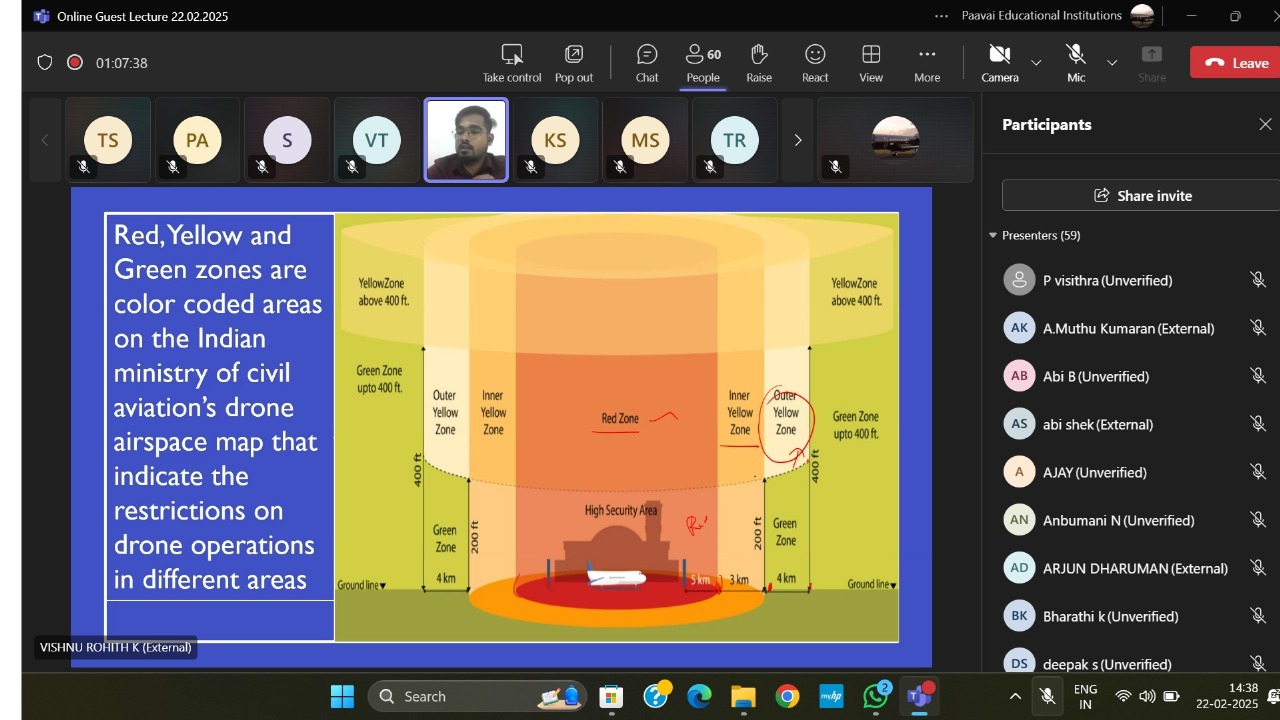Open More actions menu
Screen dimensions: 1280x720
click(927, 63)
